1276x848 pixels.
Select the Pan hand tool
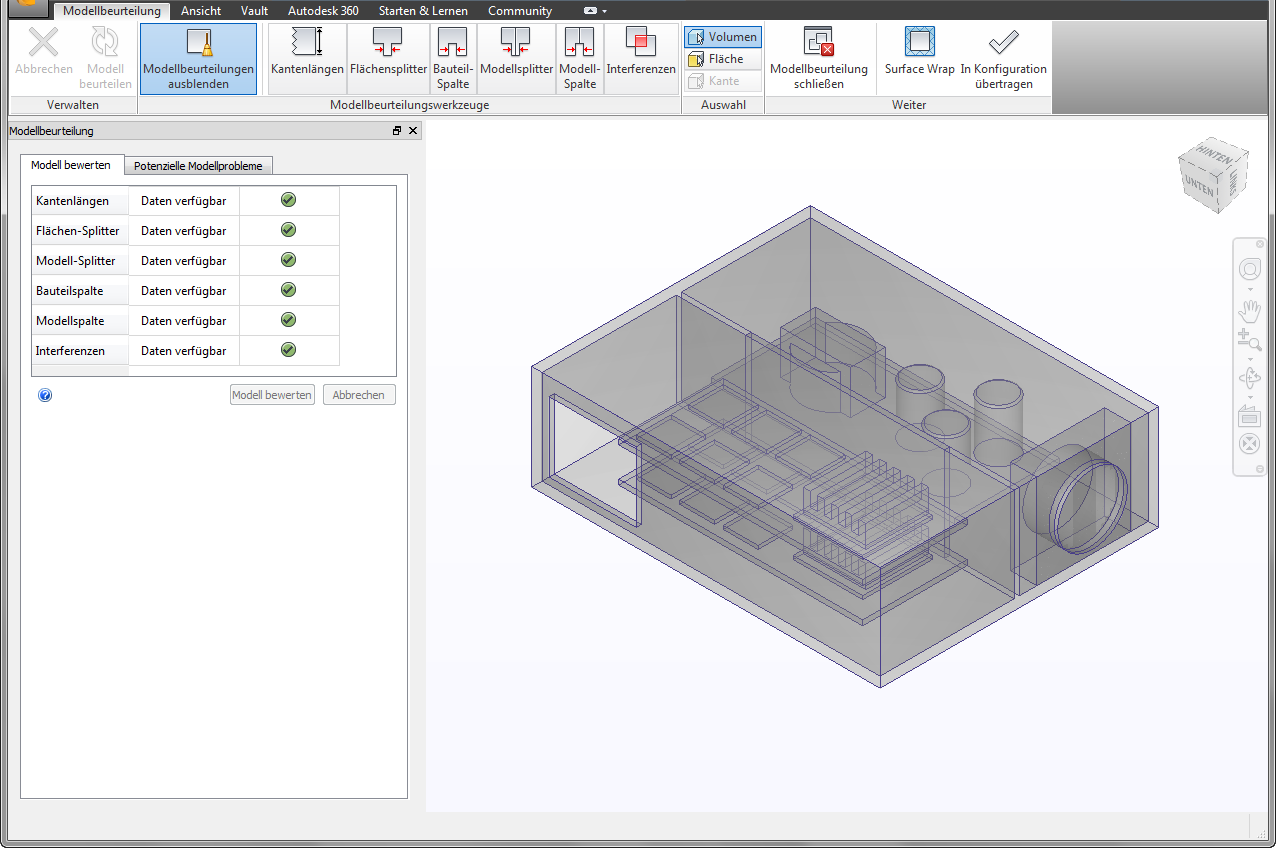coord(1250,311)
